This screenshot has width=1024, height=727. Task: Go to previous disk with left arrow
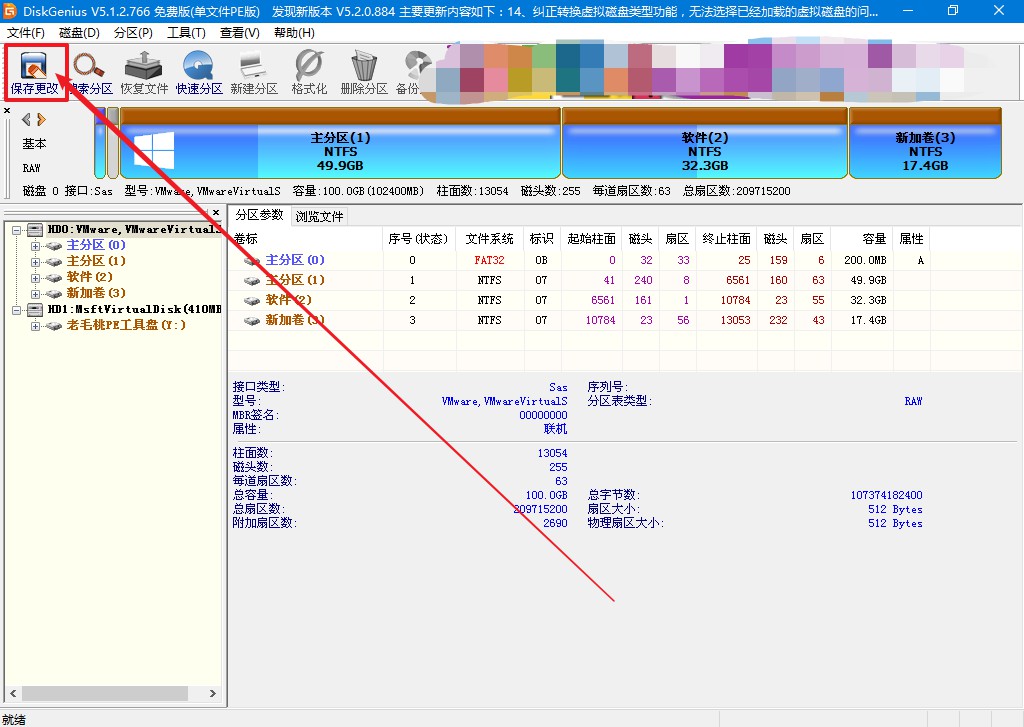point(26,120)
